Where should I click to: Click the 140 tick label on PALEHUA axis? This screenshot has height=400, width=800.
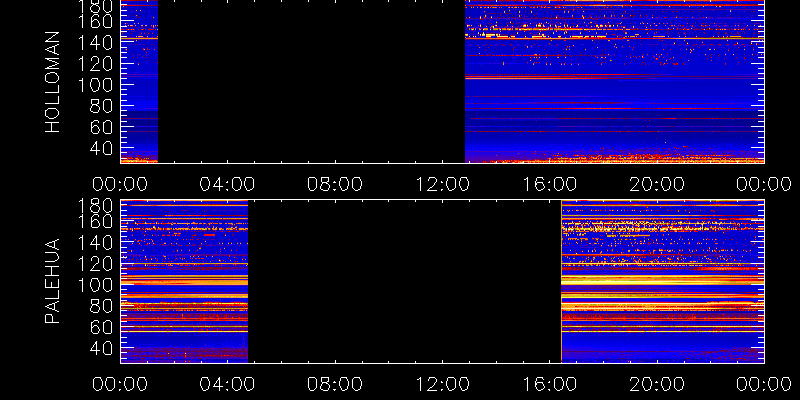click(x=96, y=243)
